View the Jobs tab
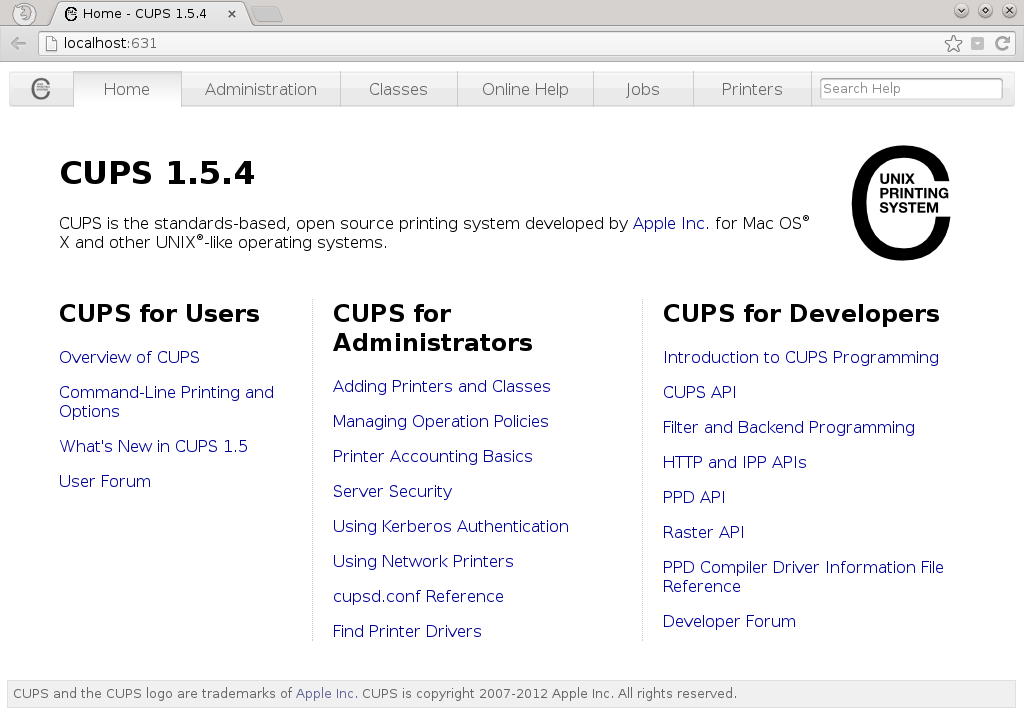1024x716 pixels. click(x=643, y=89)
